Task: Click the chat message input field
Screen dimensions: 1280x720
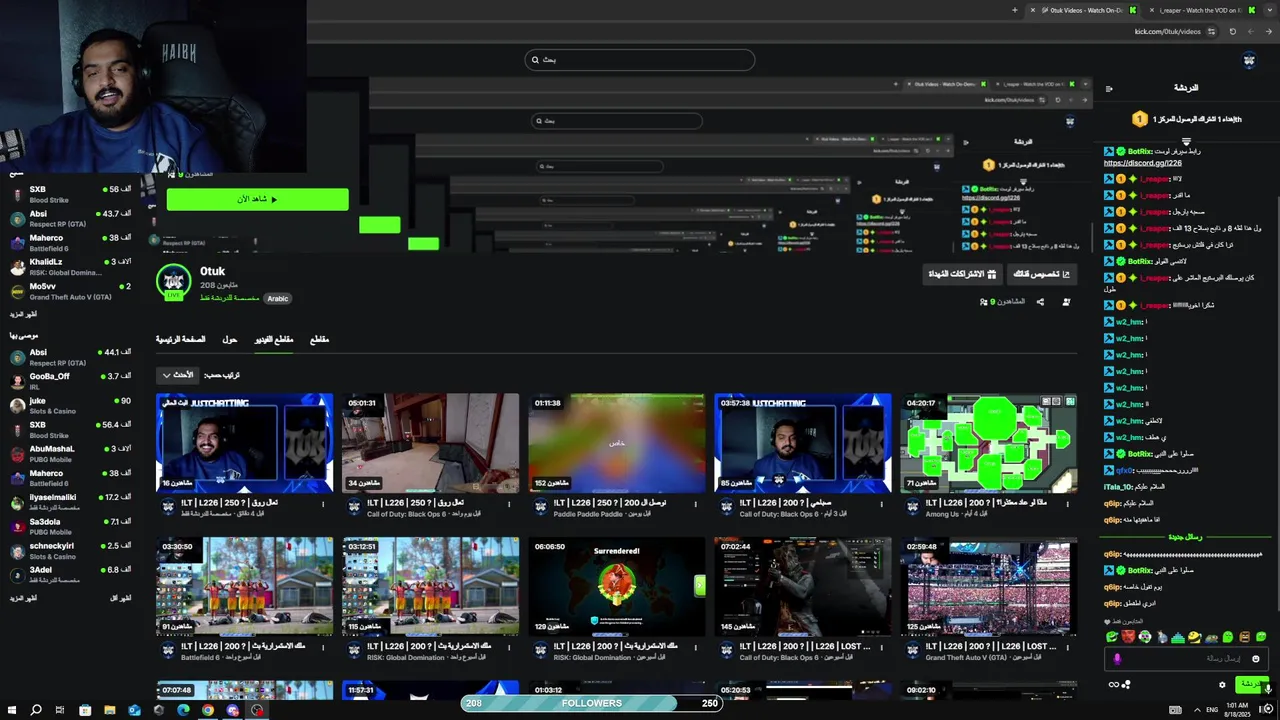Action: tap(1187, 658)
